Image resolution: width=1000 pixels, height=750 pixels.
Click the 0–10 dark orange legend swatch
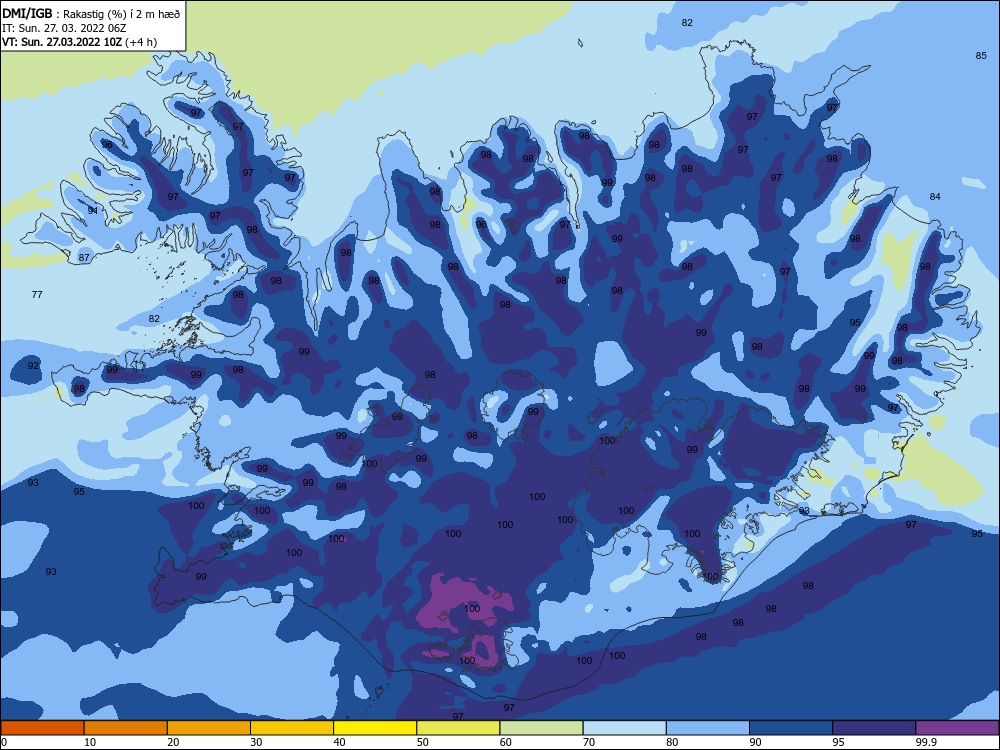[42, 728]
